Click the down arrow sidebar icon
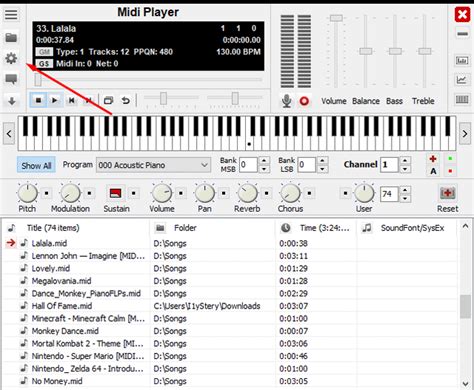 tap(12, 101)
